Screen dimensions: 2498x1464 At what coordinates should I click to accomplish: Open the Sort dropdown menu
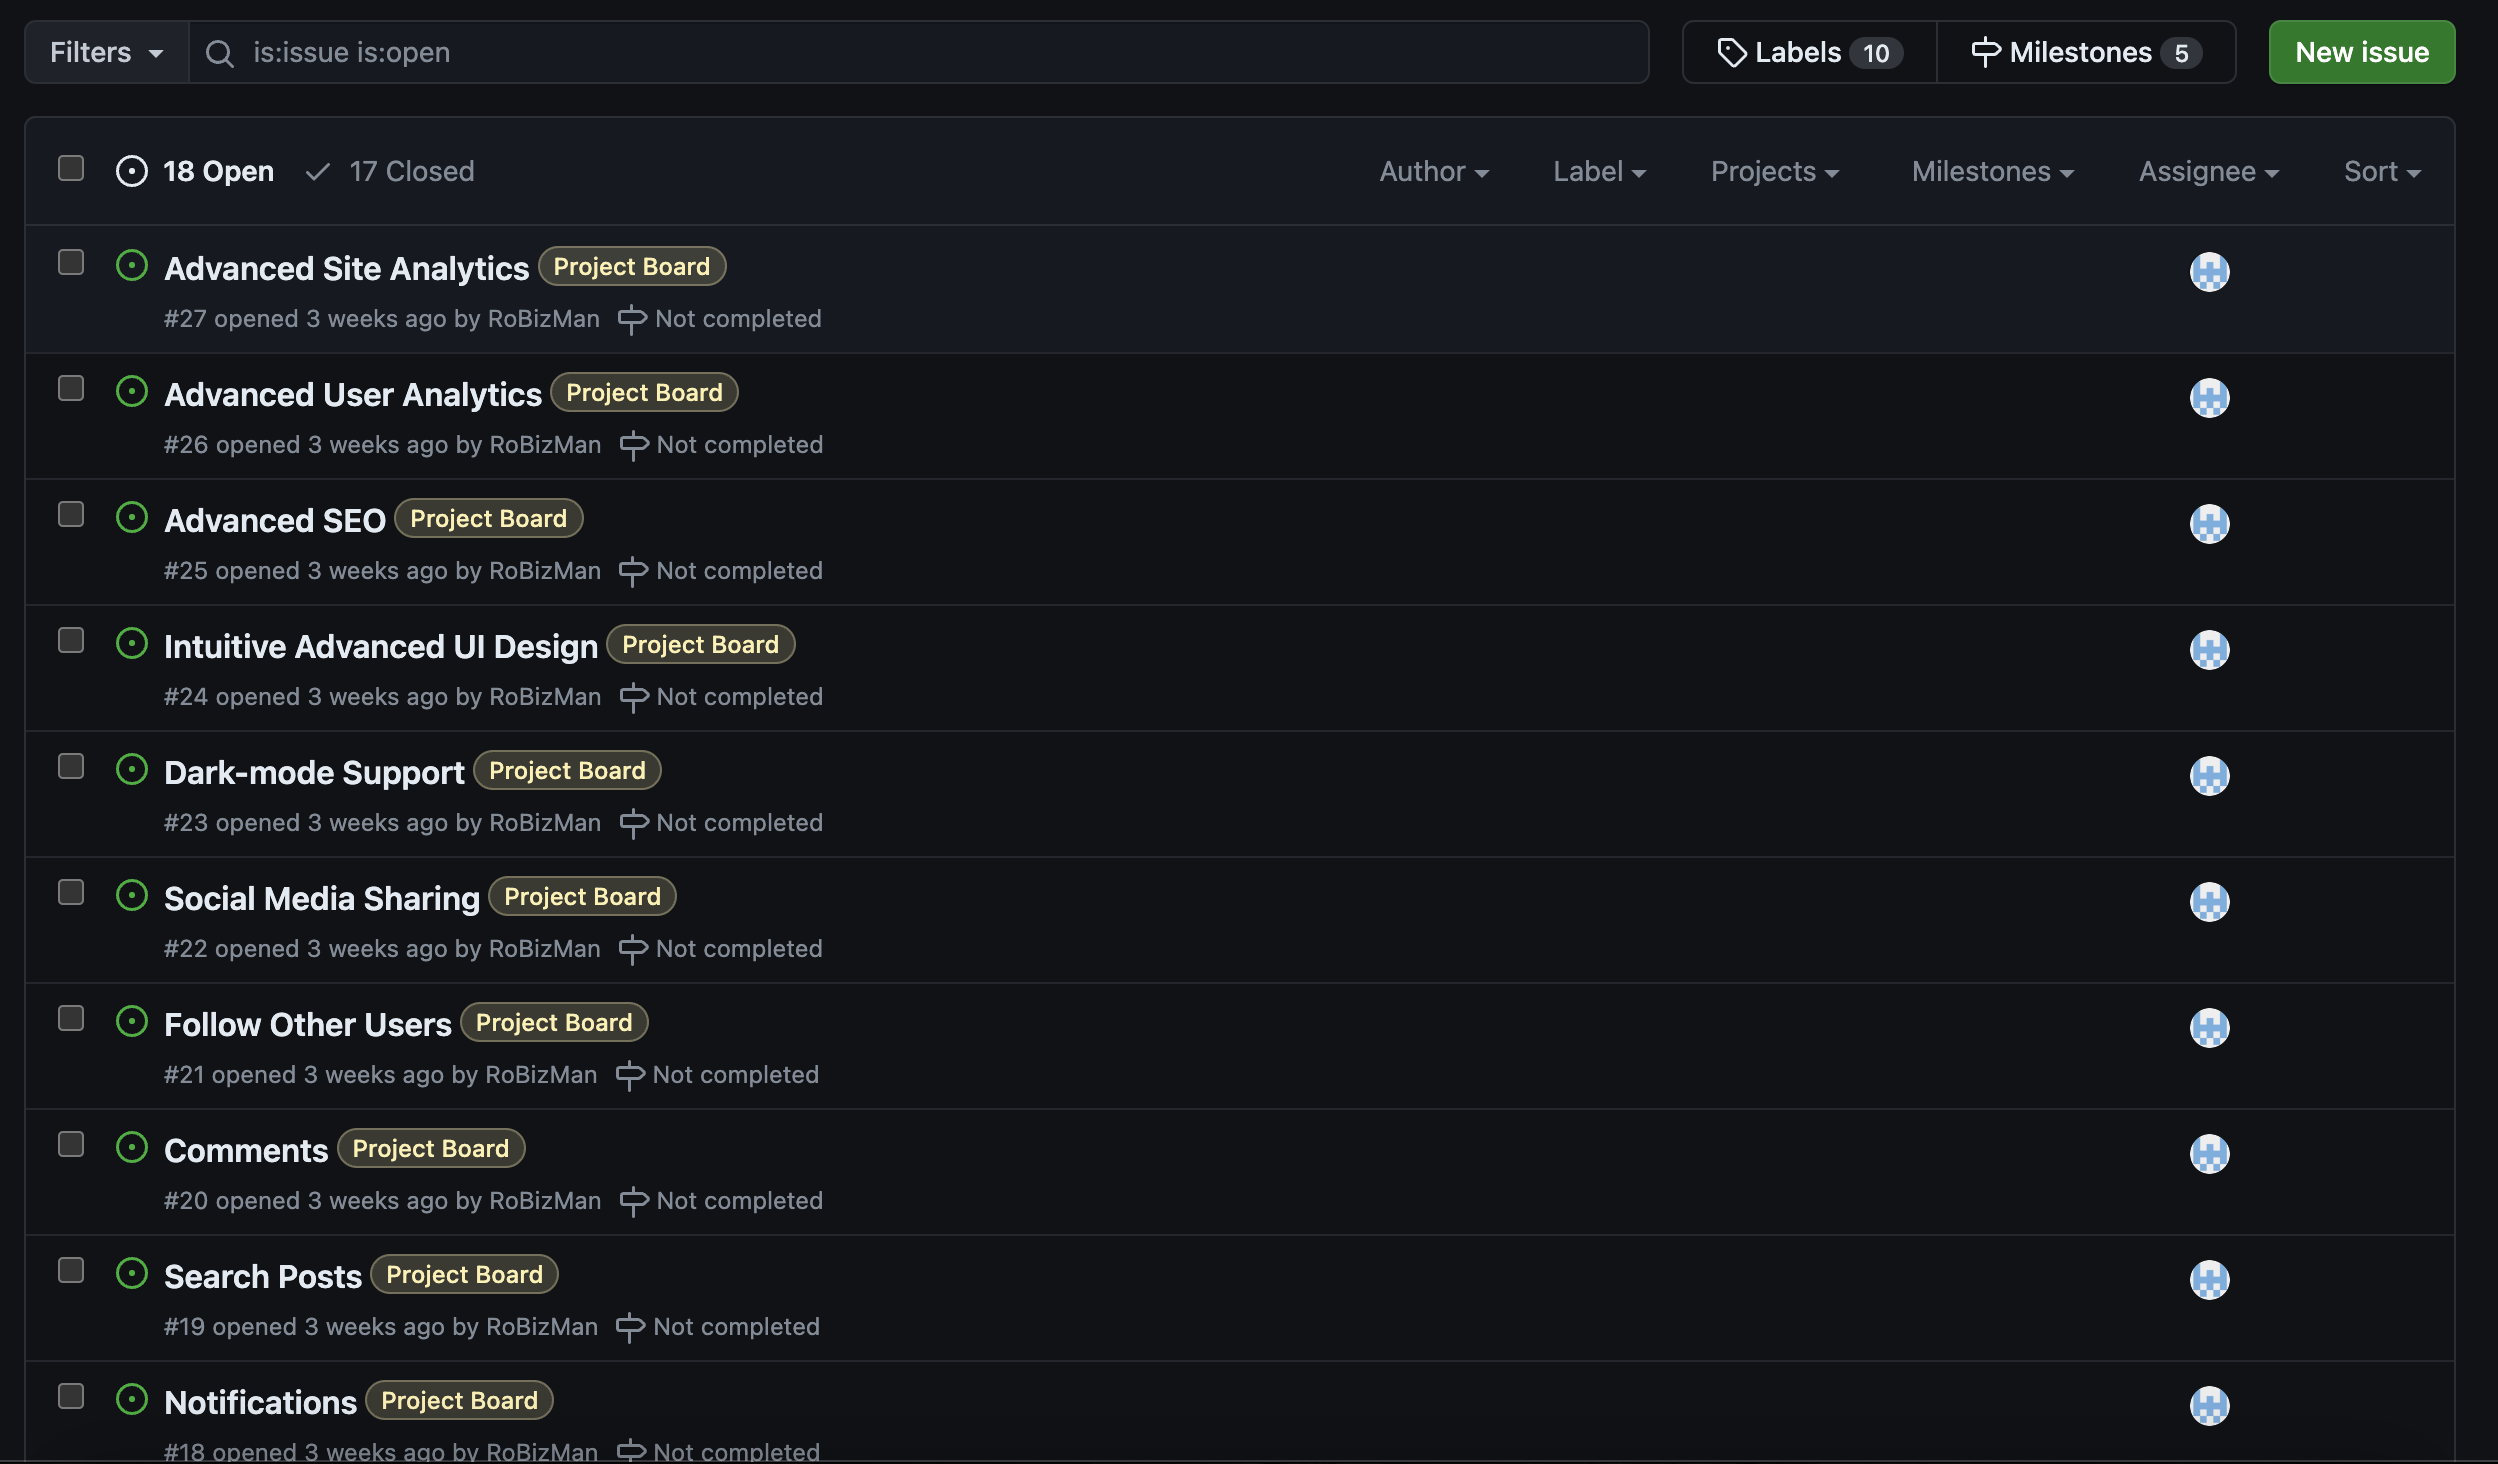[x=2381, y=172]
